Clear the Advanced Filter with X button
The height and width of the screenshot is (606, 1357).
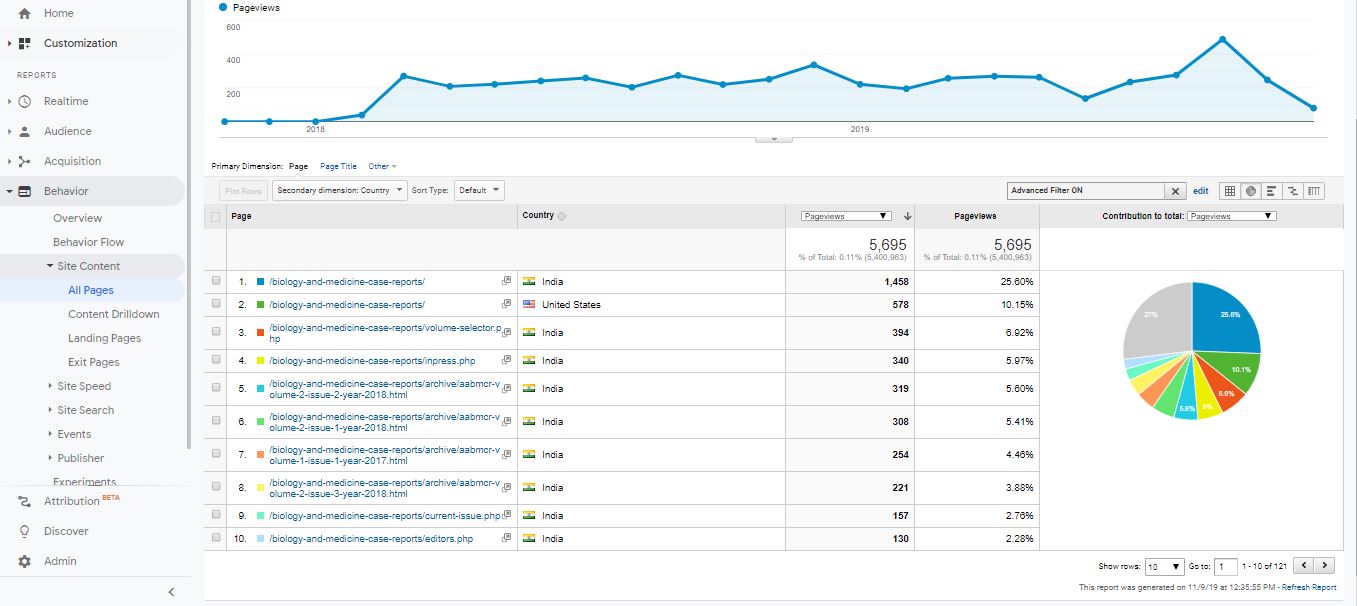(x=1176, y=191)
